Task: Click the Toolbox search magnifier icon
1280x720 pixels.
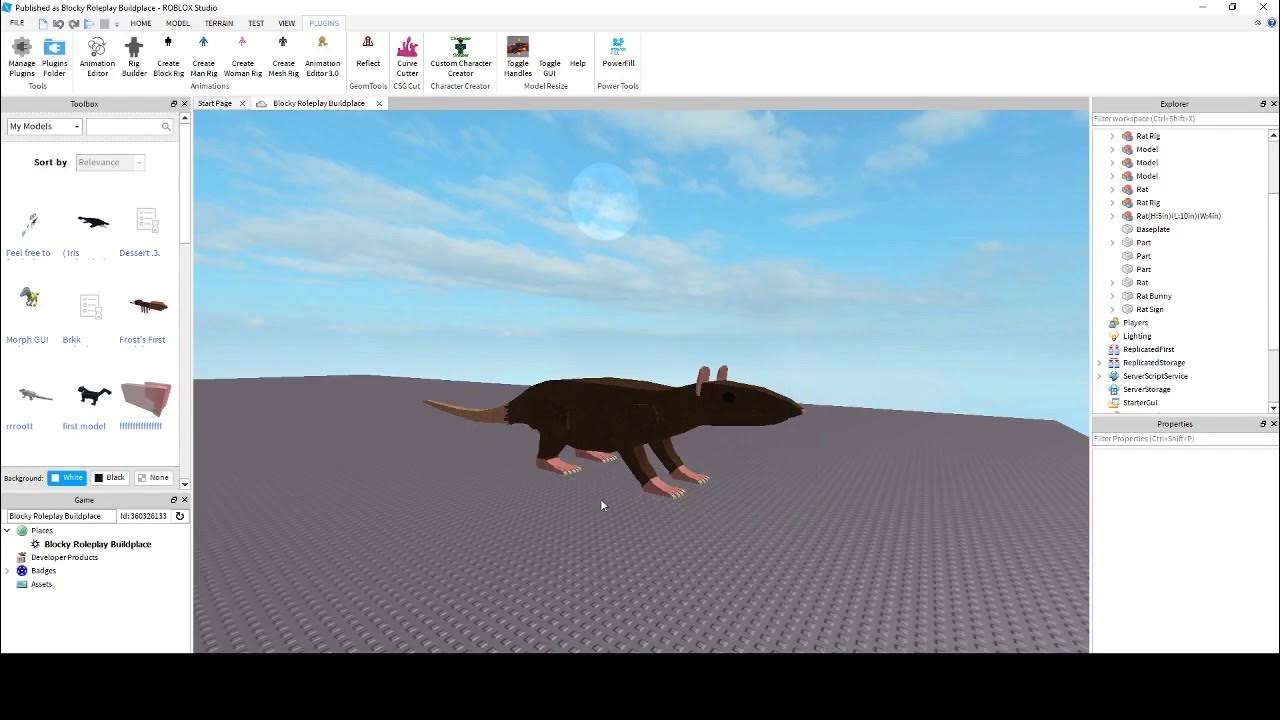Action: point(166,127)
